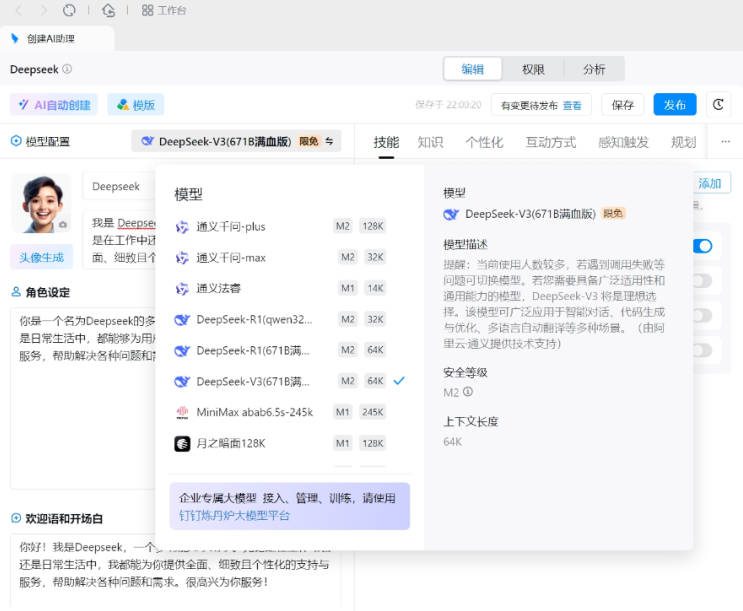Click the Deepseek name input field
743x611 pixels.
[x=119, y=186]
